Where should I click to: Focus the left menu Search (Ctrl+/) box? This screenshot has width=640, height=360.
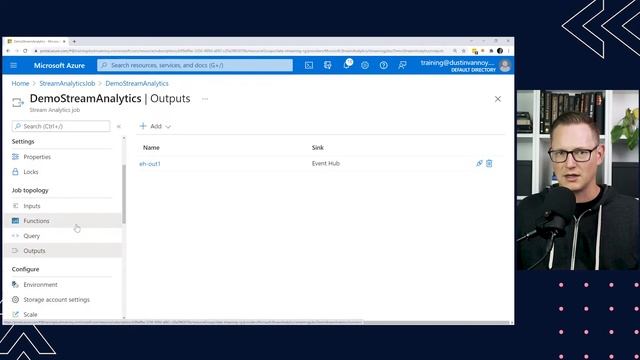coord(61,126)
